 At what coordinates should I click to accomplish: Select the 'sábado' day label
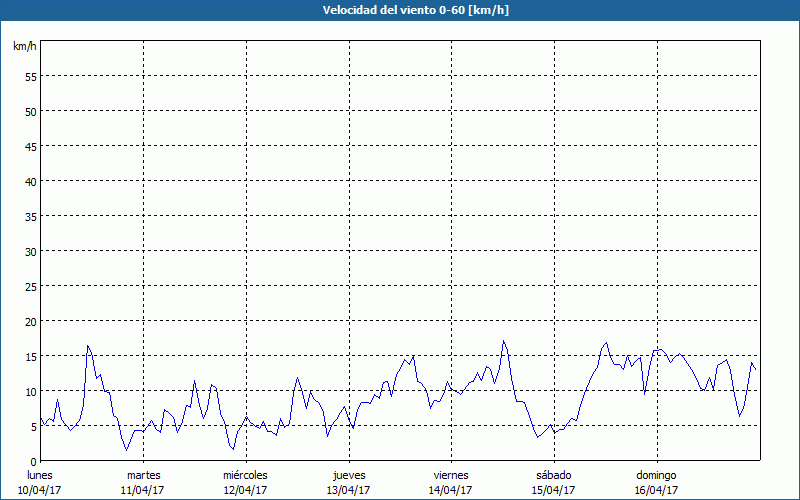[553, 475]
